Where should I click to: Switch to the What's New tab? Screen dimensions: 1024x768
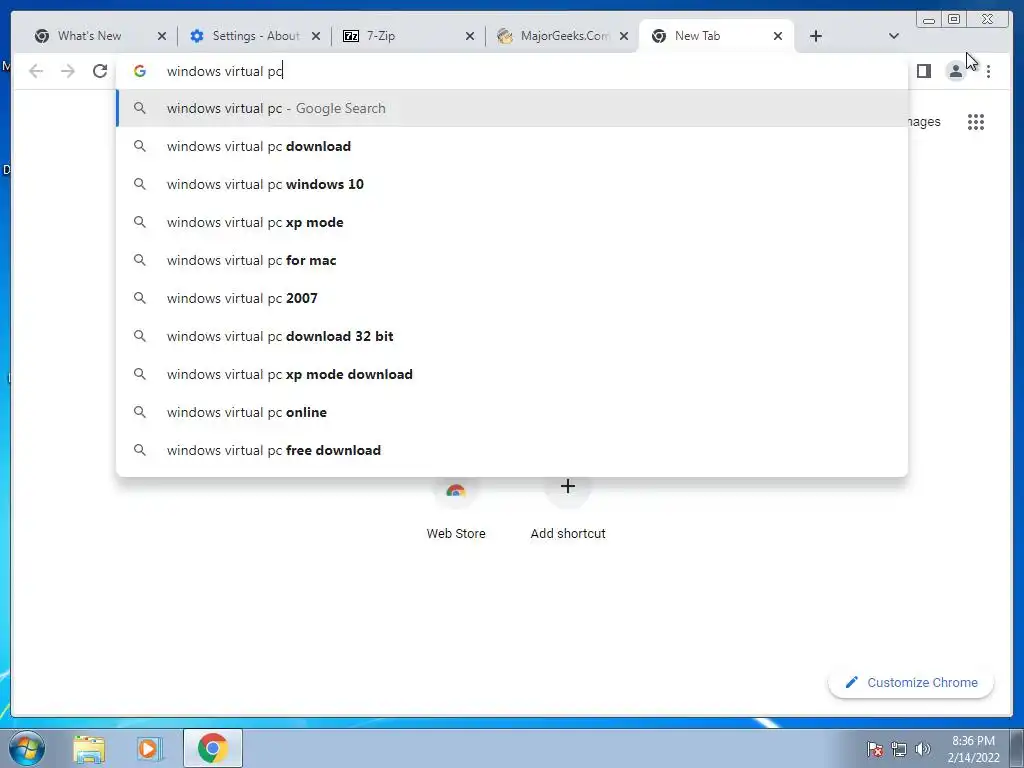pos(89,36)
